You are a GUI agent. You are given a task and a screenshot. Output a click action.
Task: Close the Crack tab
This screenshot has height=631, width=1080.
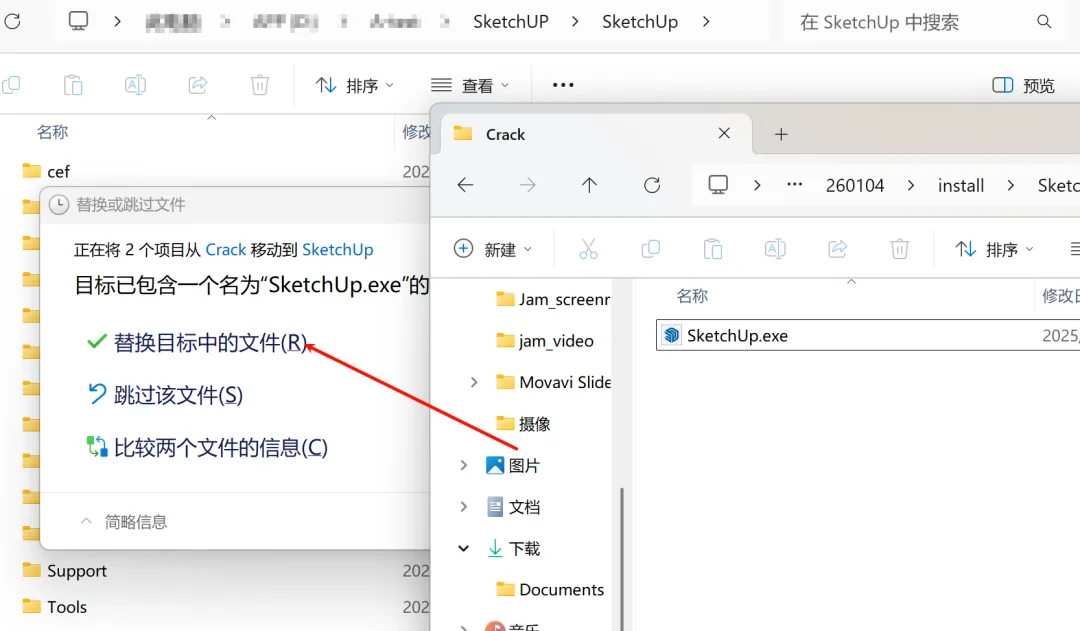(x=724, y=133)
